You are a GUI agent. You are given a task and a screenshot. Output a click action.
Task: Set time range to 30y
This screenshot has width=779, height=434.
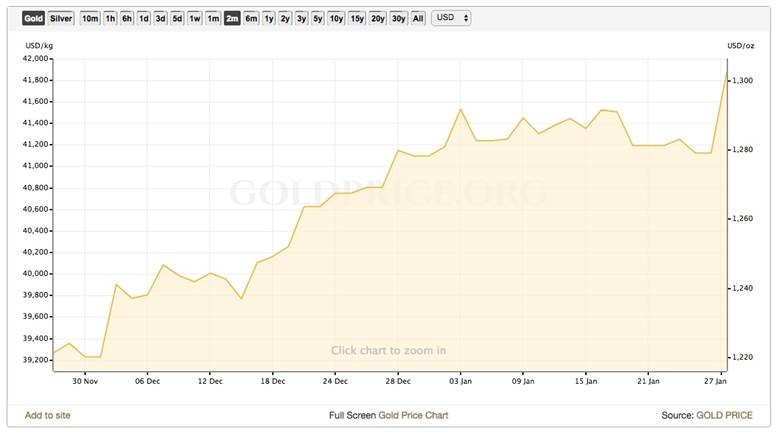click(x=398, y=18)
